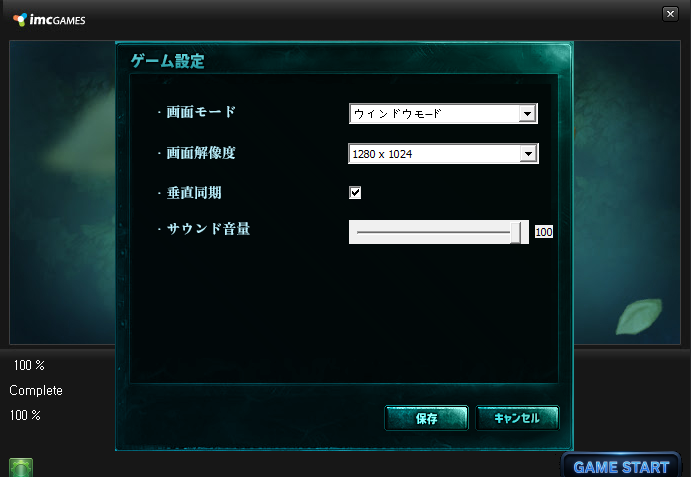Click the 垂直同期 label text
The image size is (691, 477).
pyautogui.click(x=194, y=193)
